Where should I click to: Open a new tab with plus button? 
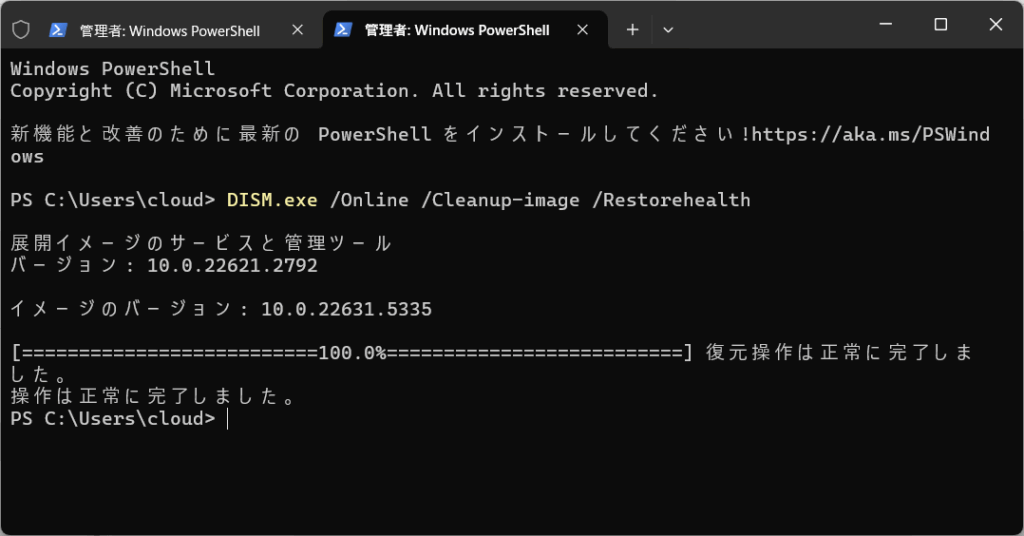pos(632,30)
